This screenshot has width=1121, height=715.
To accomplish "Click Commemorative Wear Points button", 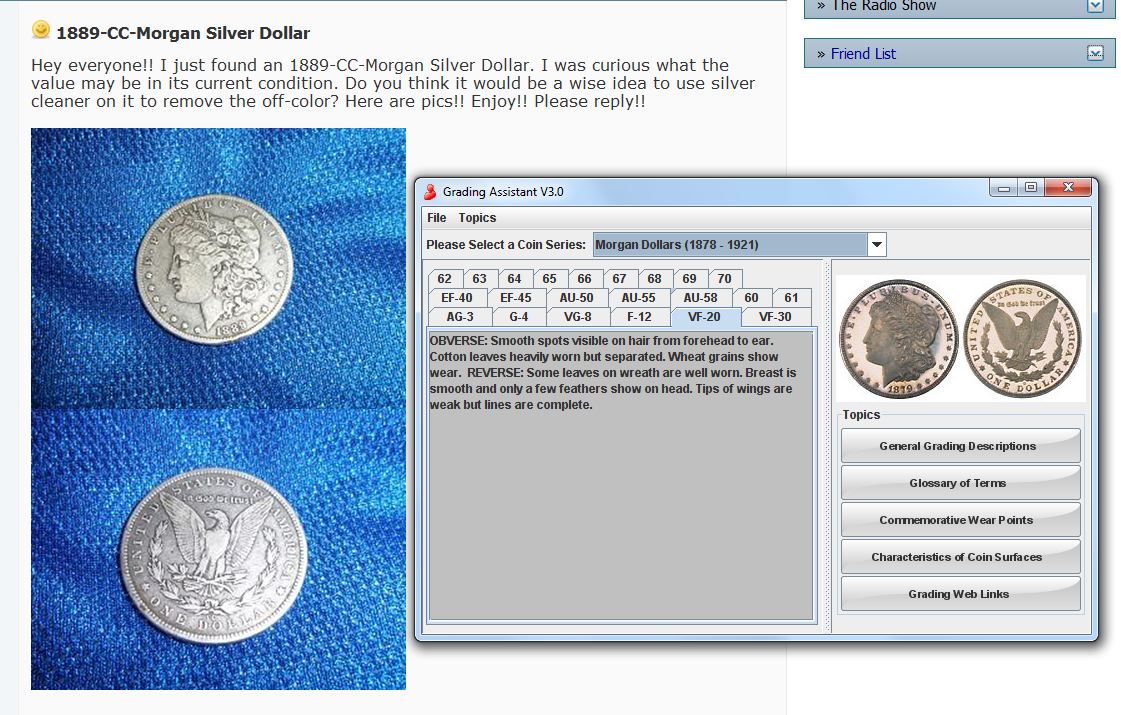I will (x=959, y=520).
